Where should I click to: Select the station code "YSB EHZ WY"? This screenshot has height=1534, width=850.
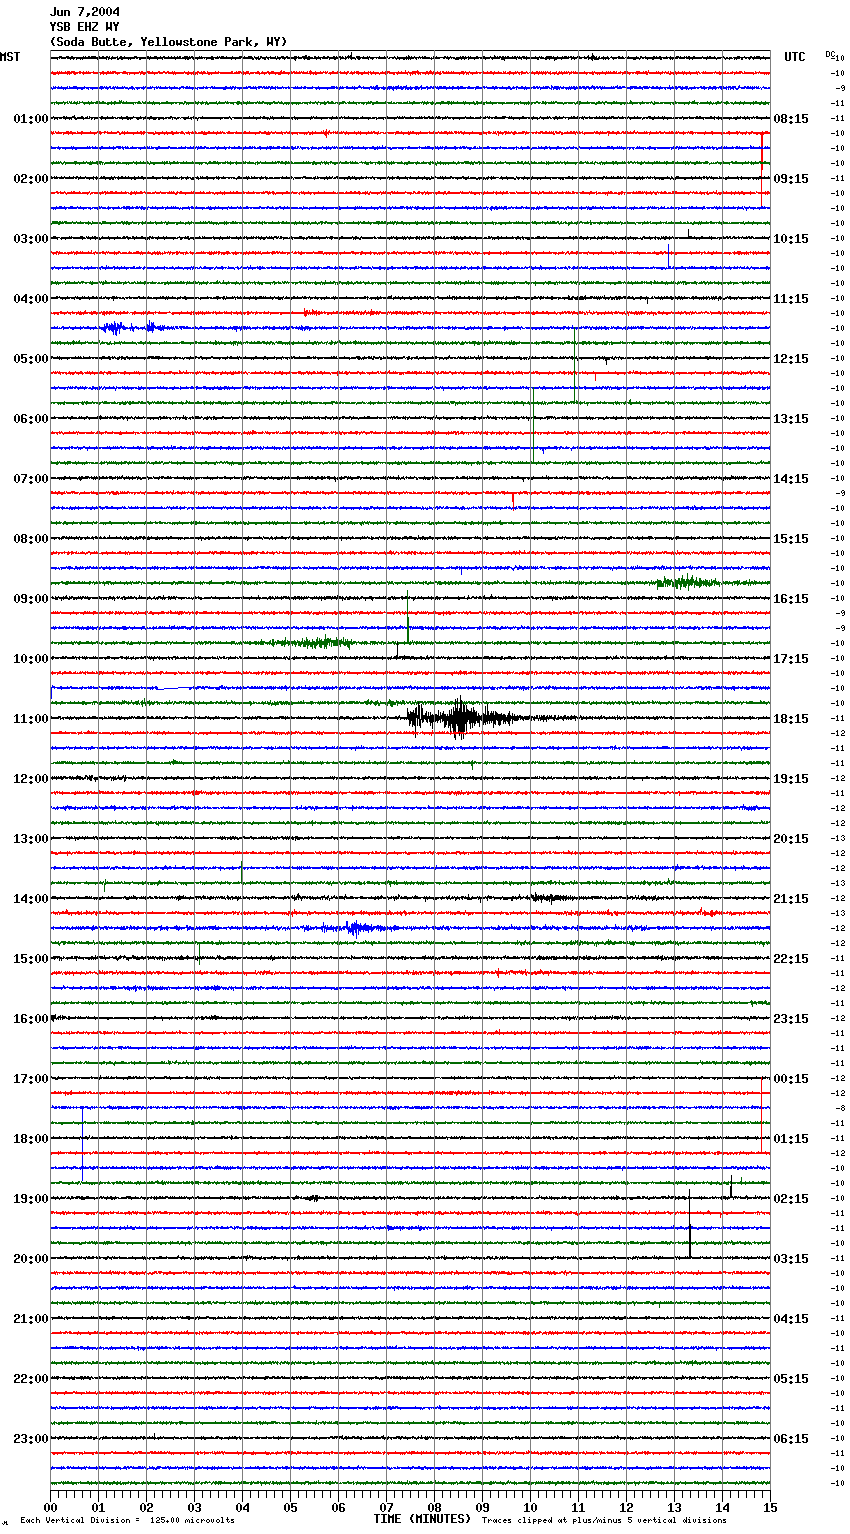coord(85,27)
